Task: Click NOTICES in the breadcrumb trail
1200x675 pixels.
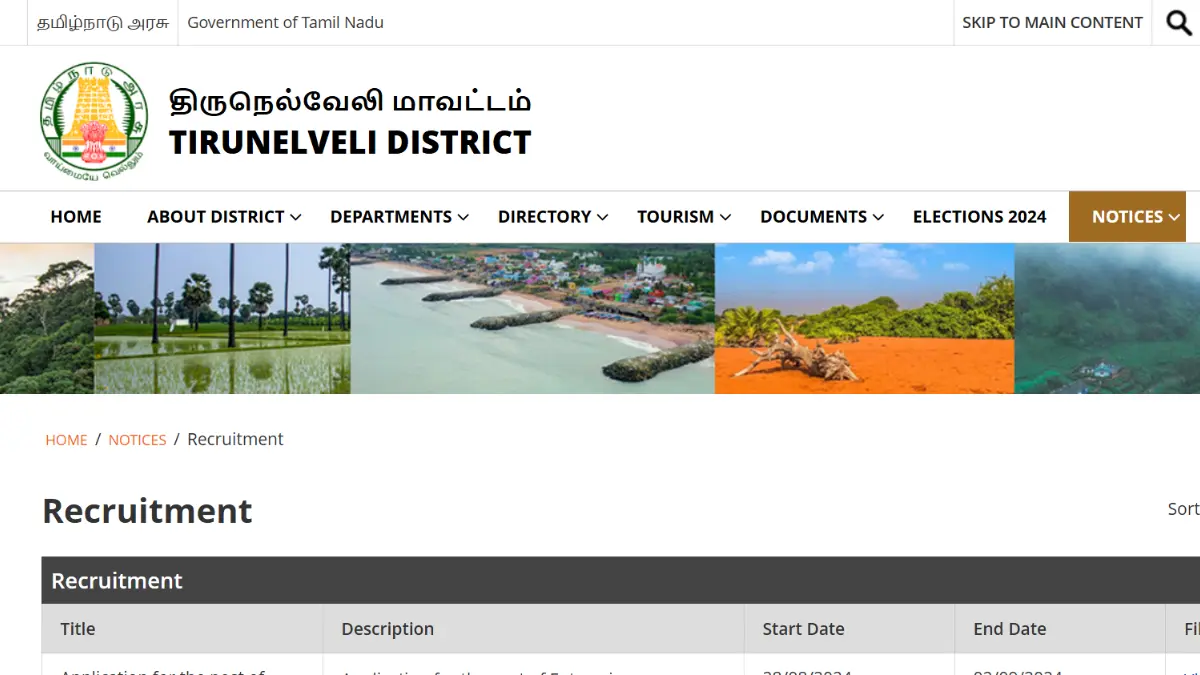Action: coord(137,440)
